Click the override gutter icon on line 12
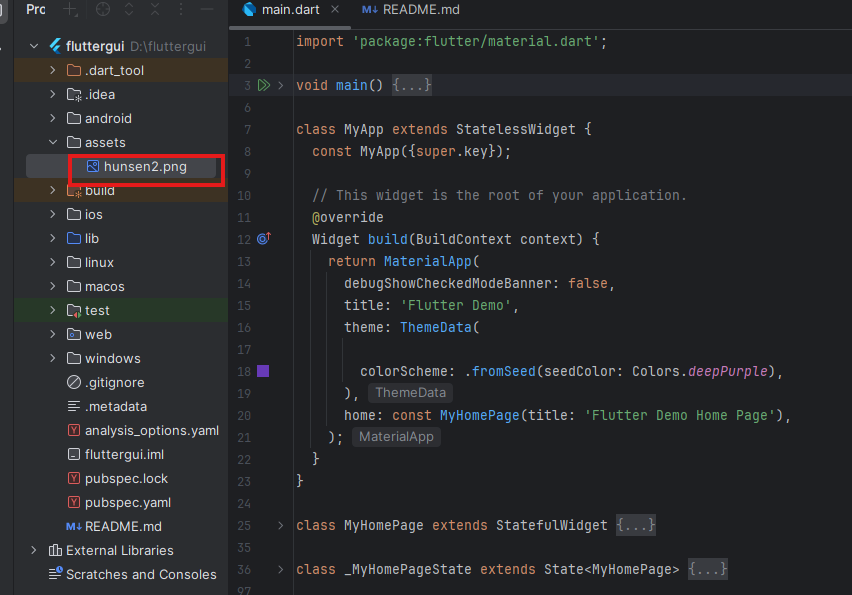The width and height of the screenshot is (852, 595). coord(264,239)
